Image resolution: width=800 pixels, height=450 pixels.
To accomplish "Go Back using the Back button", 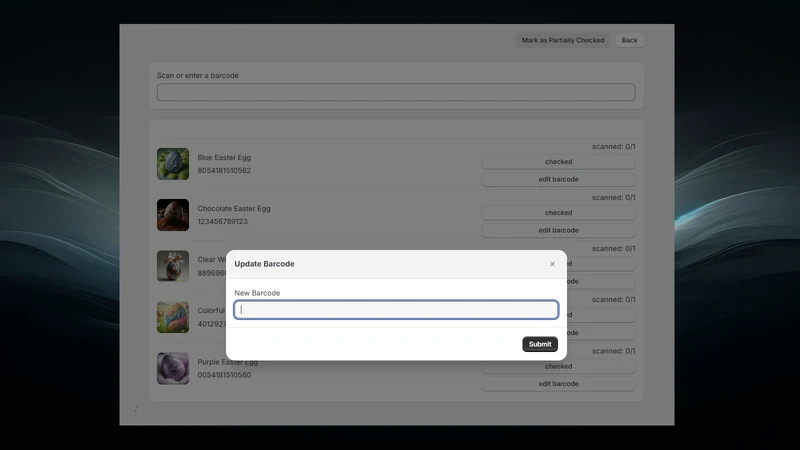I will click(629, 40).
